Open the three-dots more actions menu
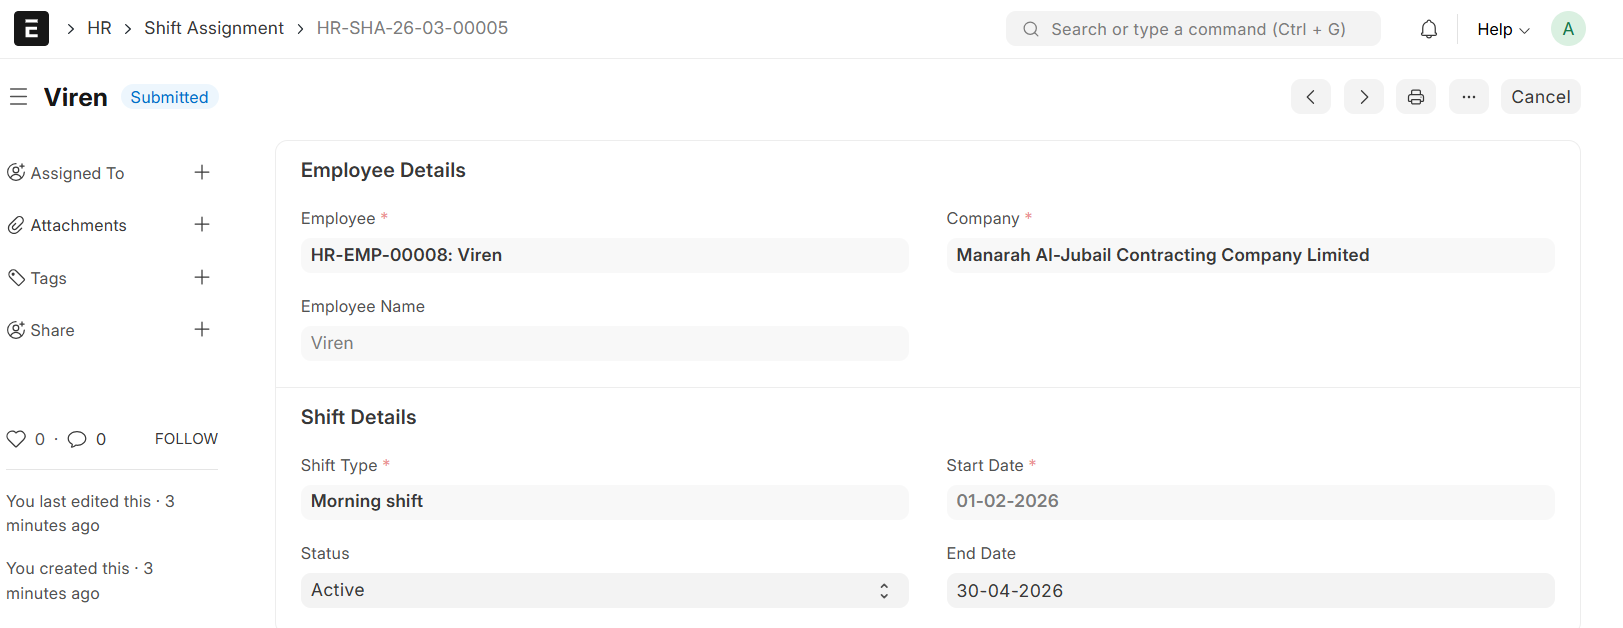Image resolution: width=1623 pixels, height=628 pixels. pyautogui.click(x=1468, y=97)
